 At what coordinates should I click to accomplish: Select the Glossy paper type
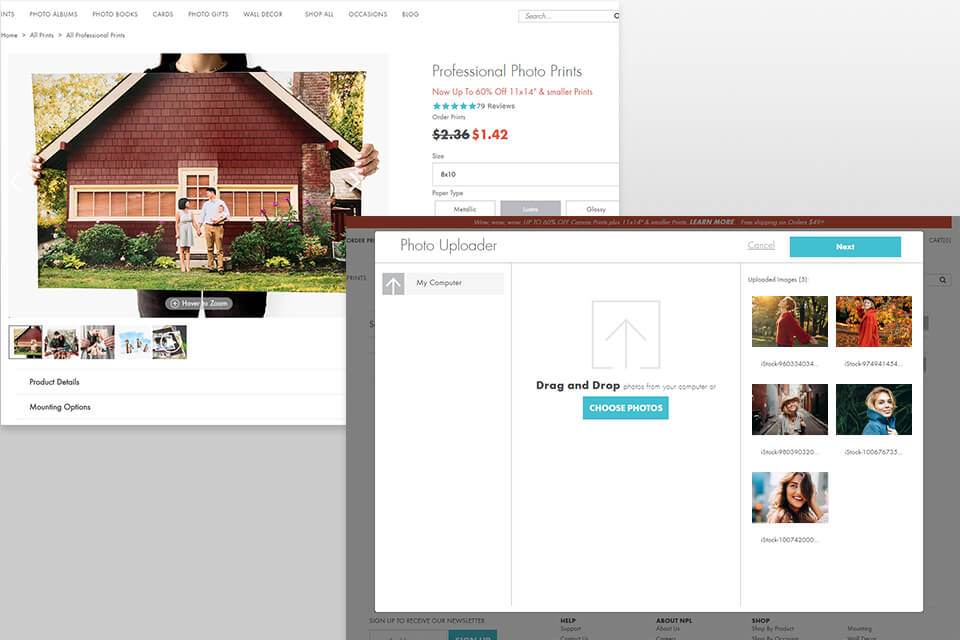[x=595, y=208]
